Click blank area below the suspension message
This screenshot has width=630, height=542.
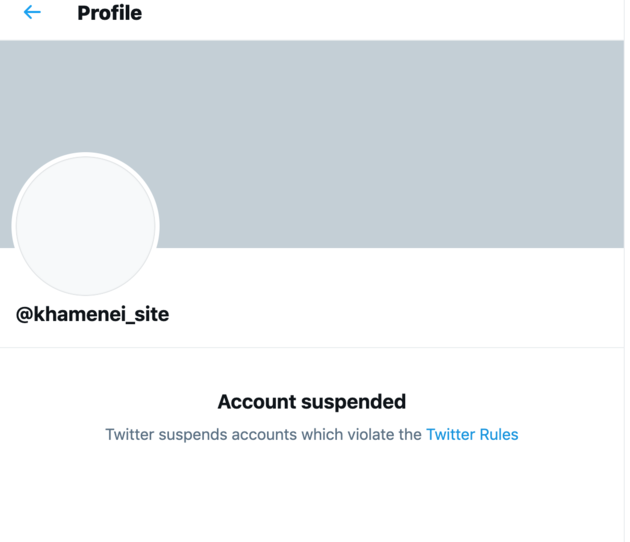[312, 495]
